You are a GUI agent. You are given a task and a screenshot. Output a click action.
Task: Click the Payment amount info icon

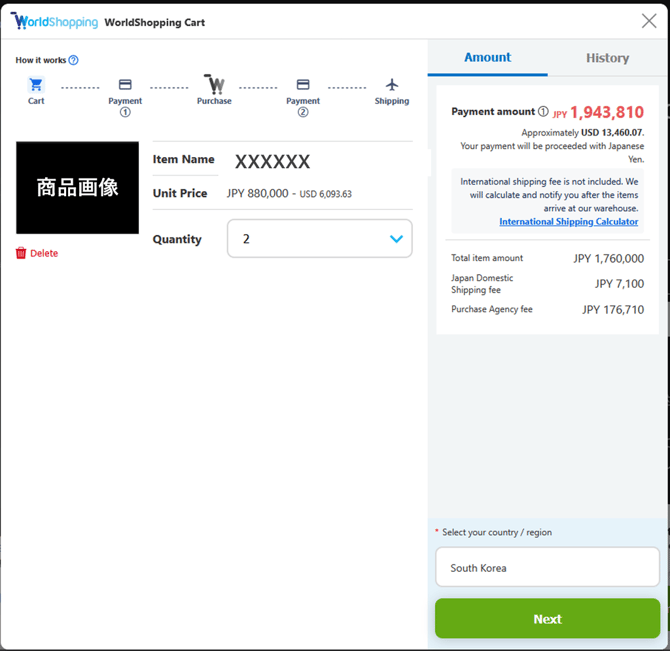pos(543,112)
